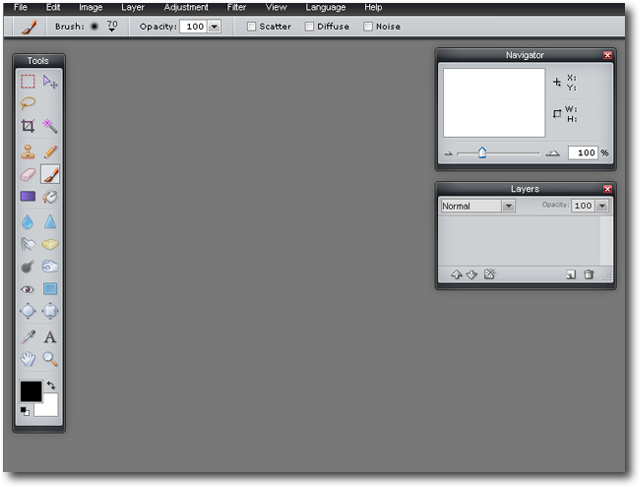Click the Navigator preview thumbnail

(x=494, y=103)
